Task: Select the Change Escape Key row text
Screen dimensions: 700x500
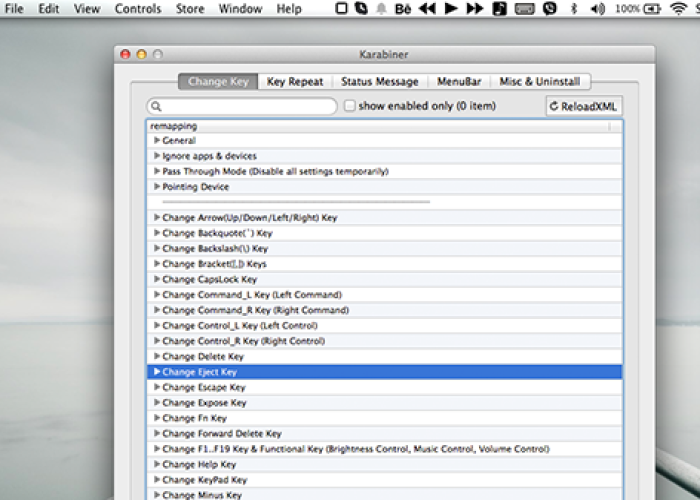Action: [x=204, y=387]
